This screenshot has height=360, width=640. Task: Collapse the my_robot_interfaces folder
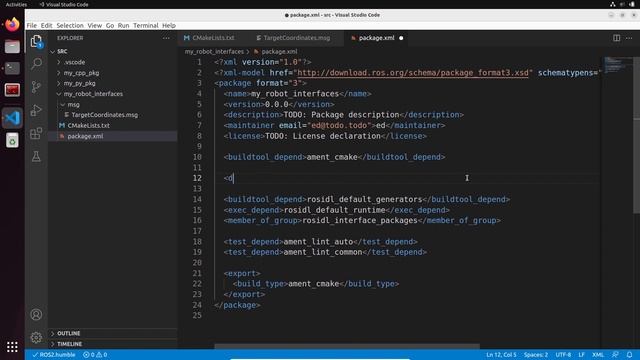[59, 94]
